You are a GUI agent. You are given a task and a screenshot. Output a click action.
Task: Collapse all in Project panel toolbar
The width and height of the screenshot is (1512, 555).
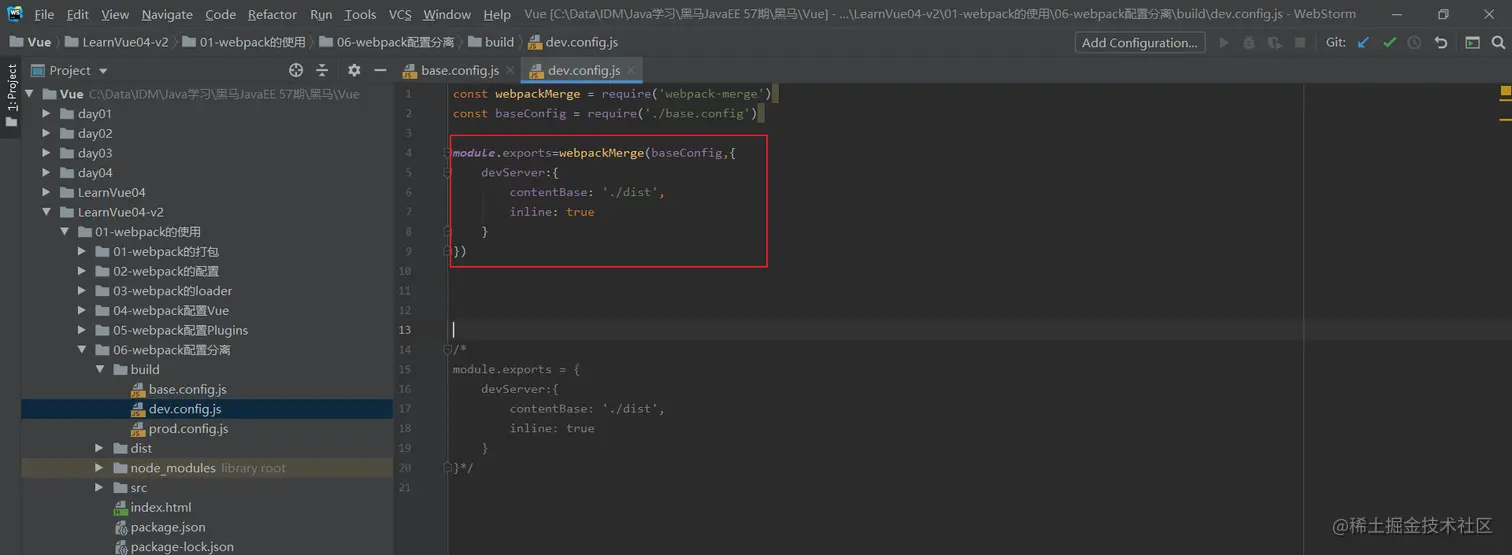tap(322, 70)
